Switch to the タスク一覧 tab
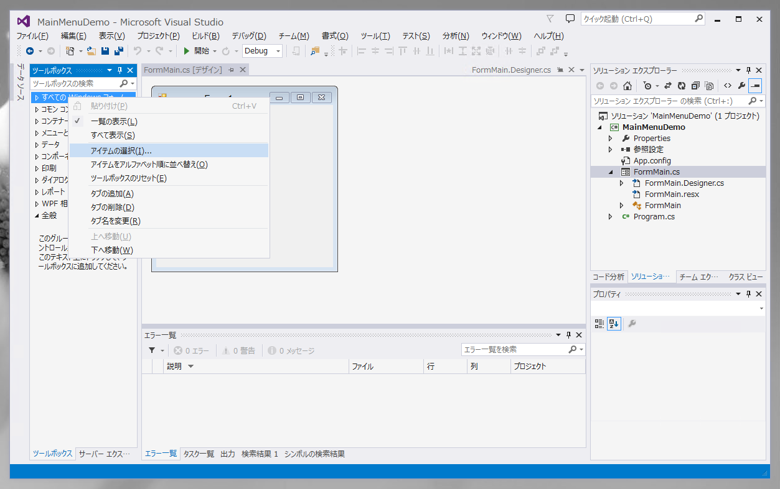The image size is (780, 489). coord(198,454)
